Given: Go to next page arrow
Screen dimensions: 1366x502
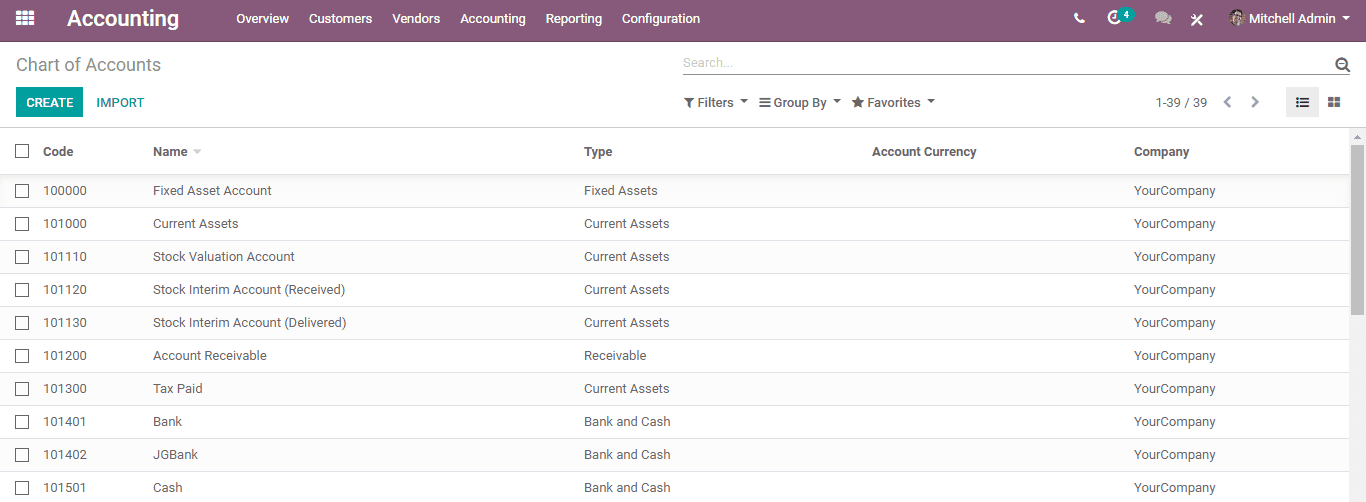Looking at the screenshot, I should tap(1255, 102).
